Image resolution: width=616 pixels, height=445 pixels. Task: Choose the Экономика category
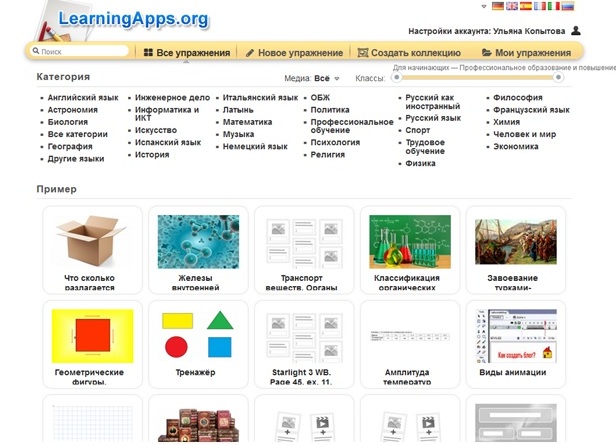pos(516,146)
